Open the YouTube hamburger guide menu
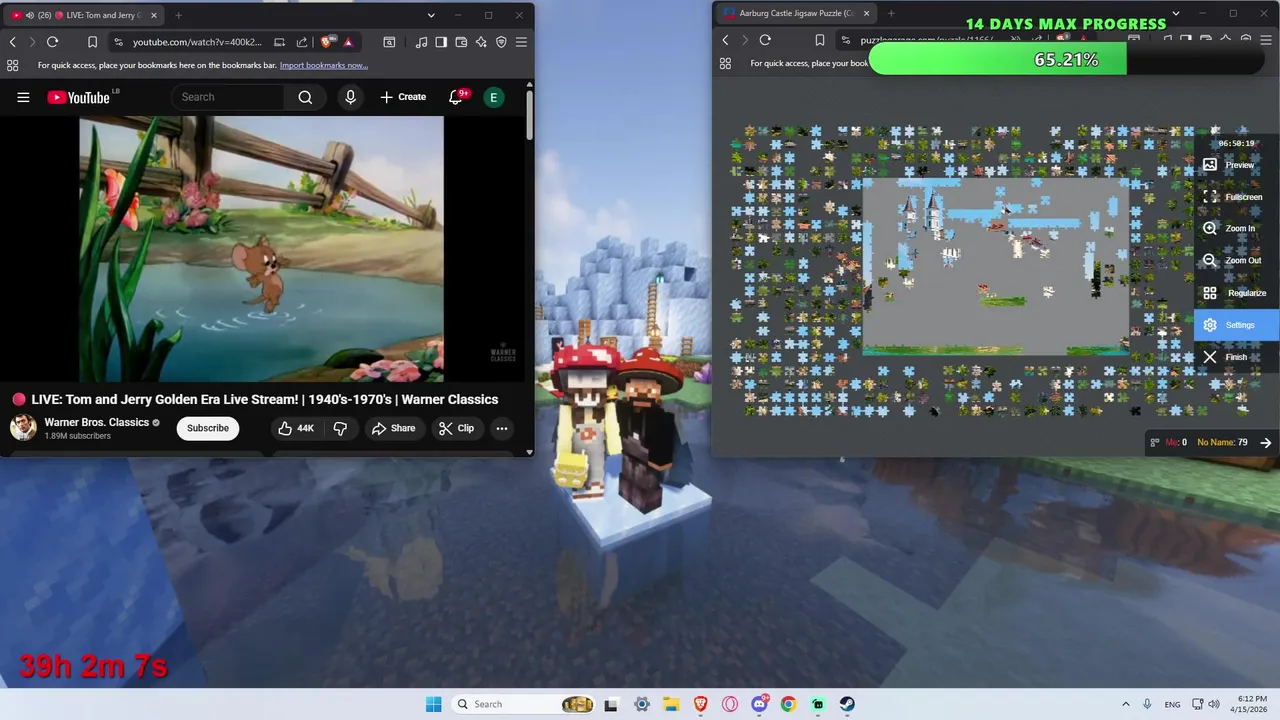The image size is (1280, 720). [x=23, y=97]
